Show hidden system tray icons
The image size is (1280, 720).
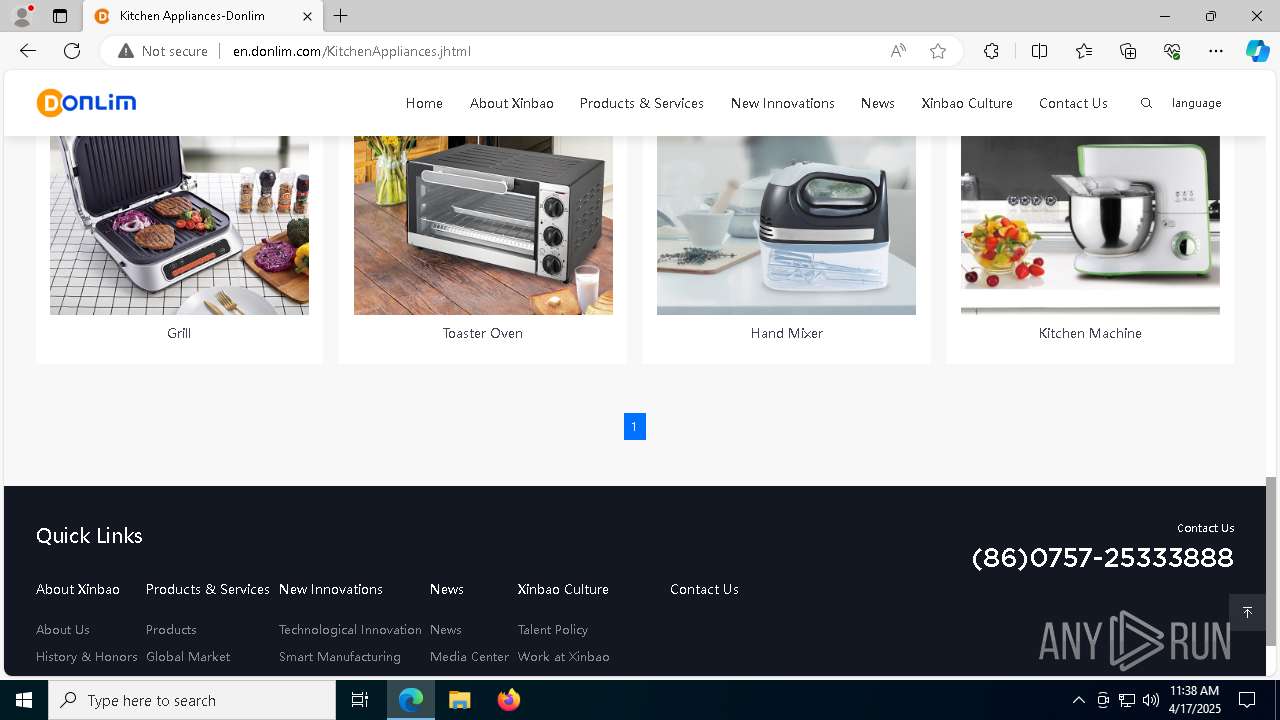tap(1078, 700)
